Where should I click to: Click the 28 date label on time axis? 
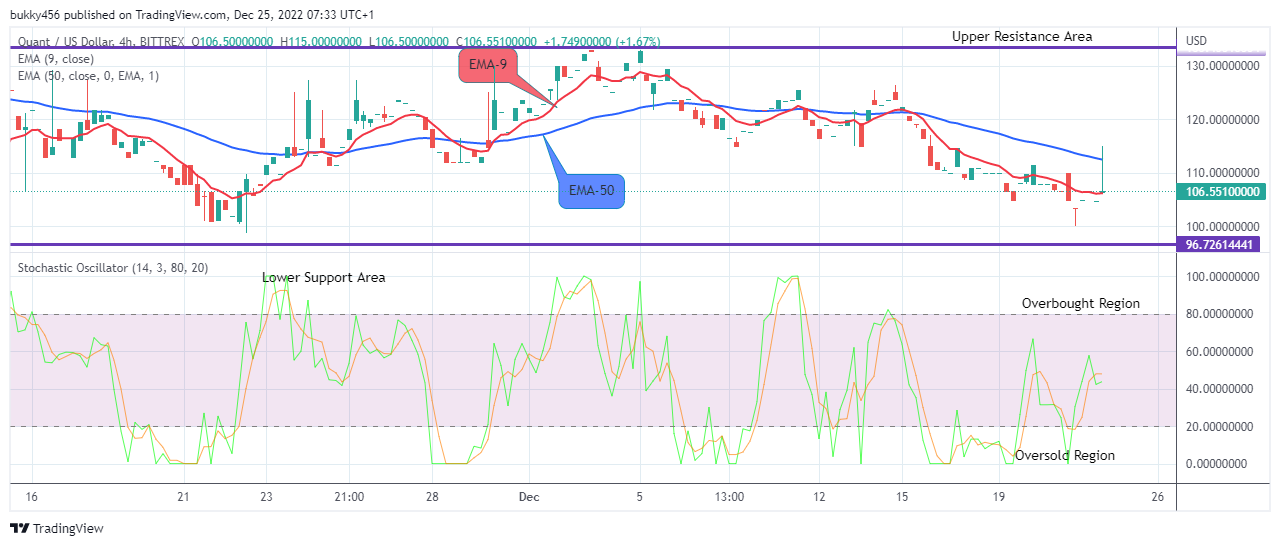(432, 497)
